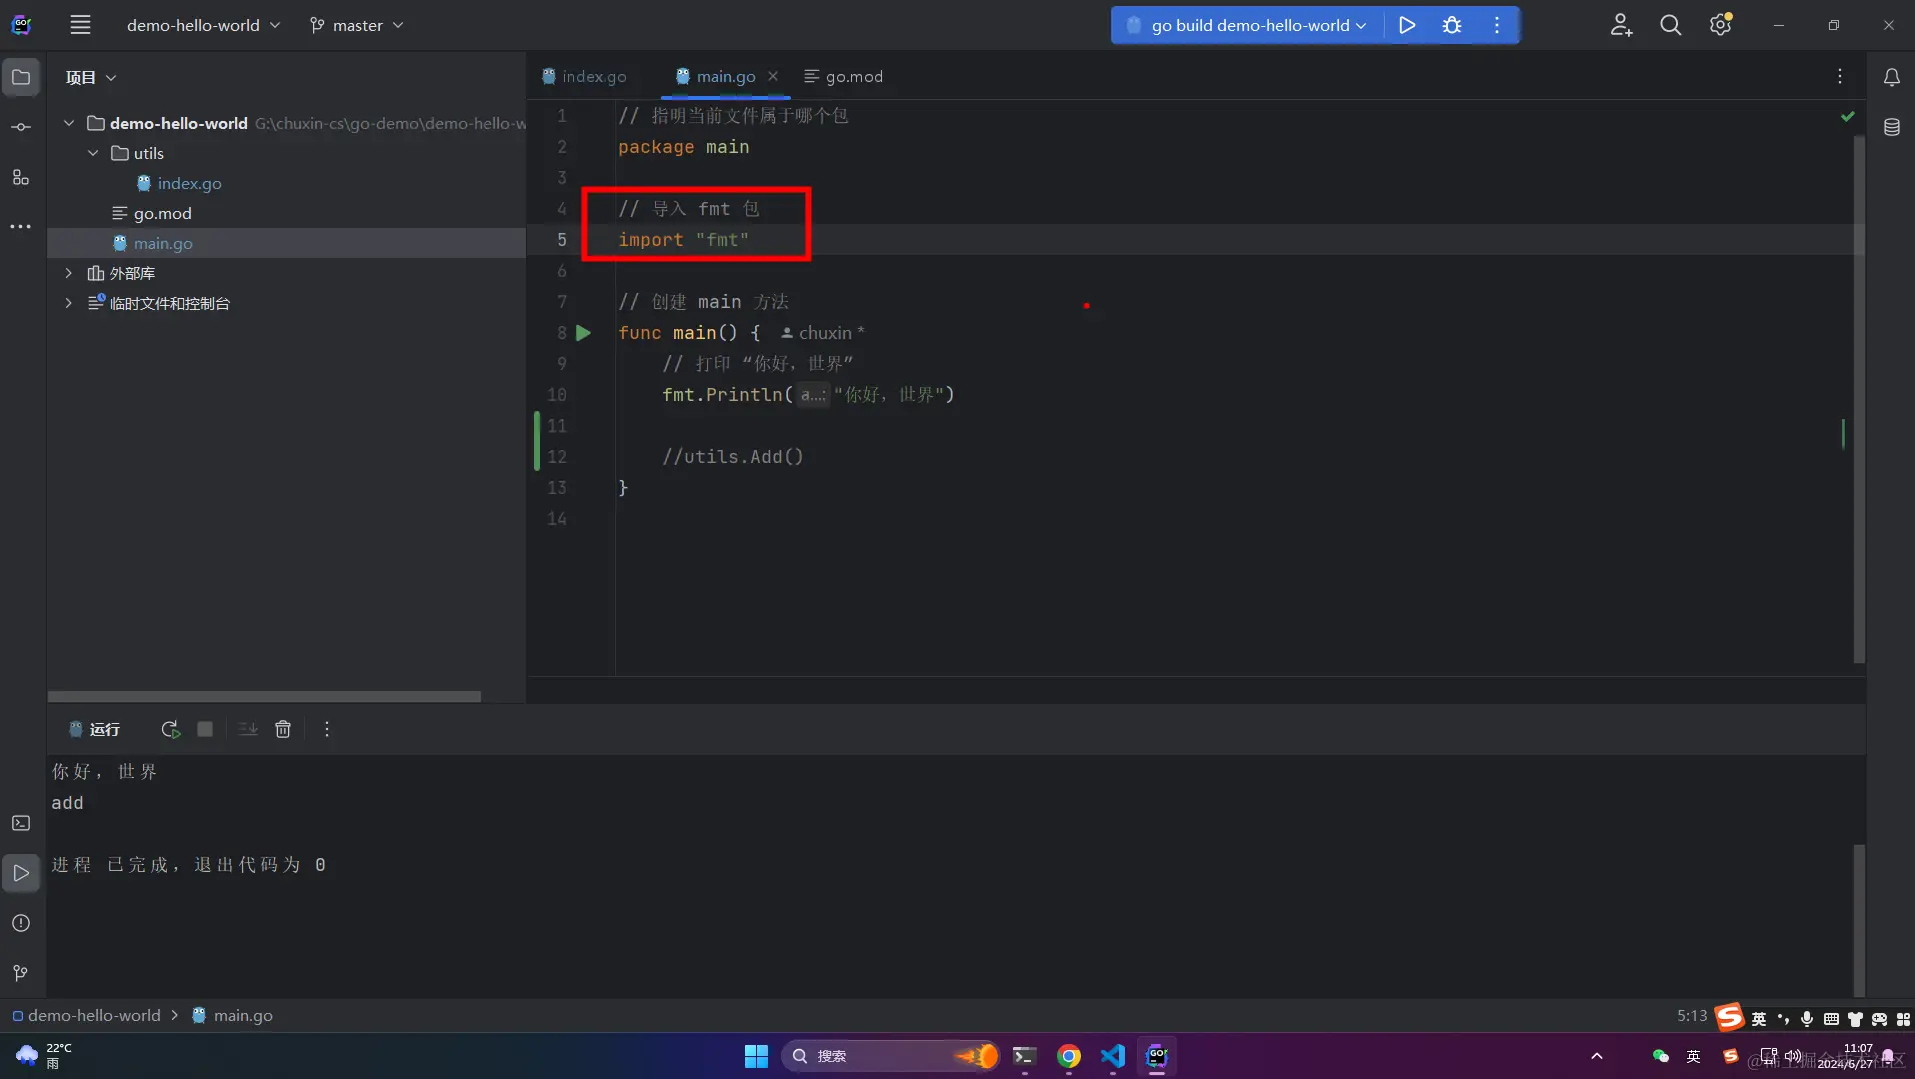This screenshot has width=1915, height=1079.
Task: Open IDE settings gear
Action: [x=1720, y=25]
